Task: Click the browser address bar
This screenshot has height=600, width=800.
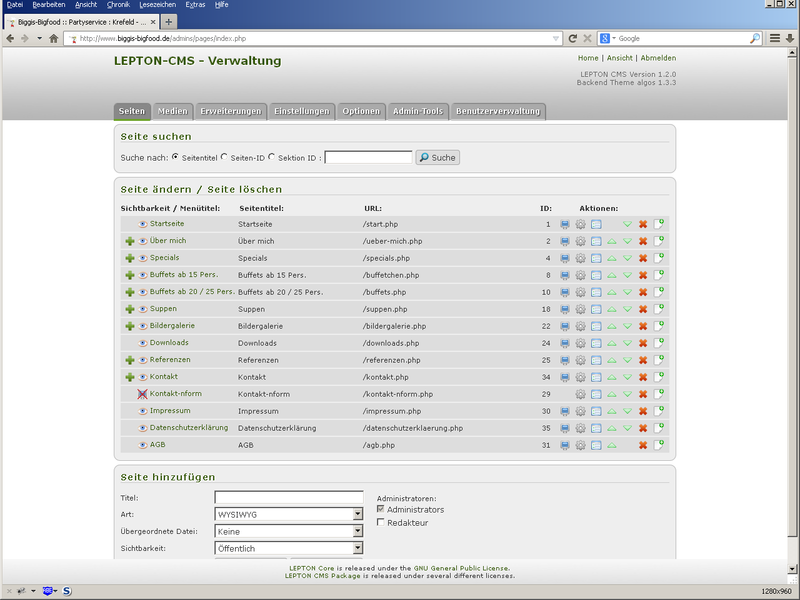Action: click(313, 38)
